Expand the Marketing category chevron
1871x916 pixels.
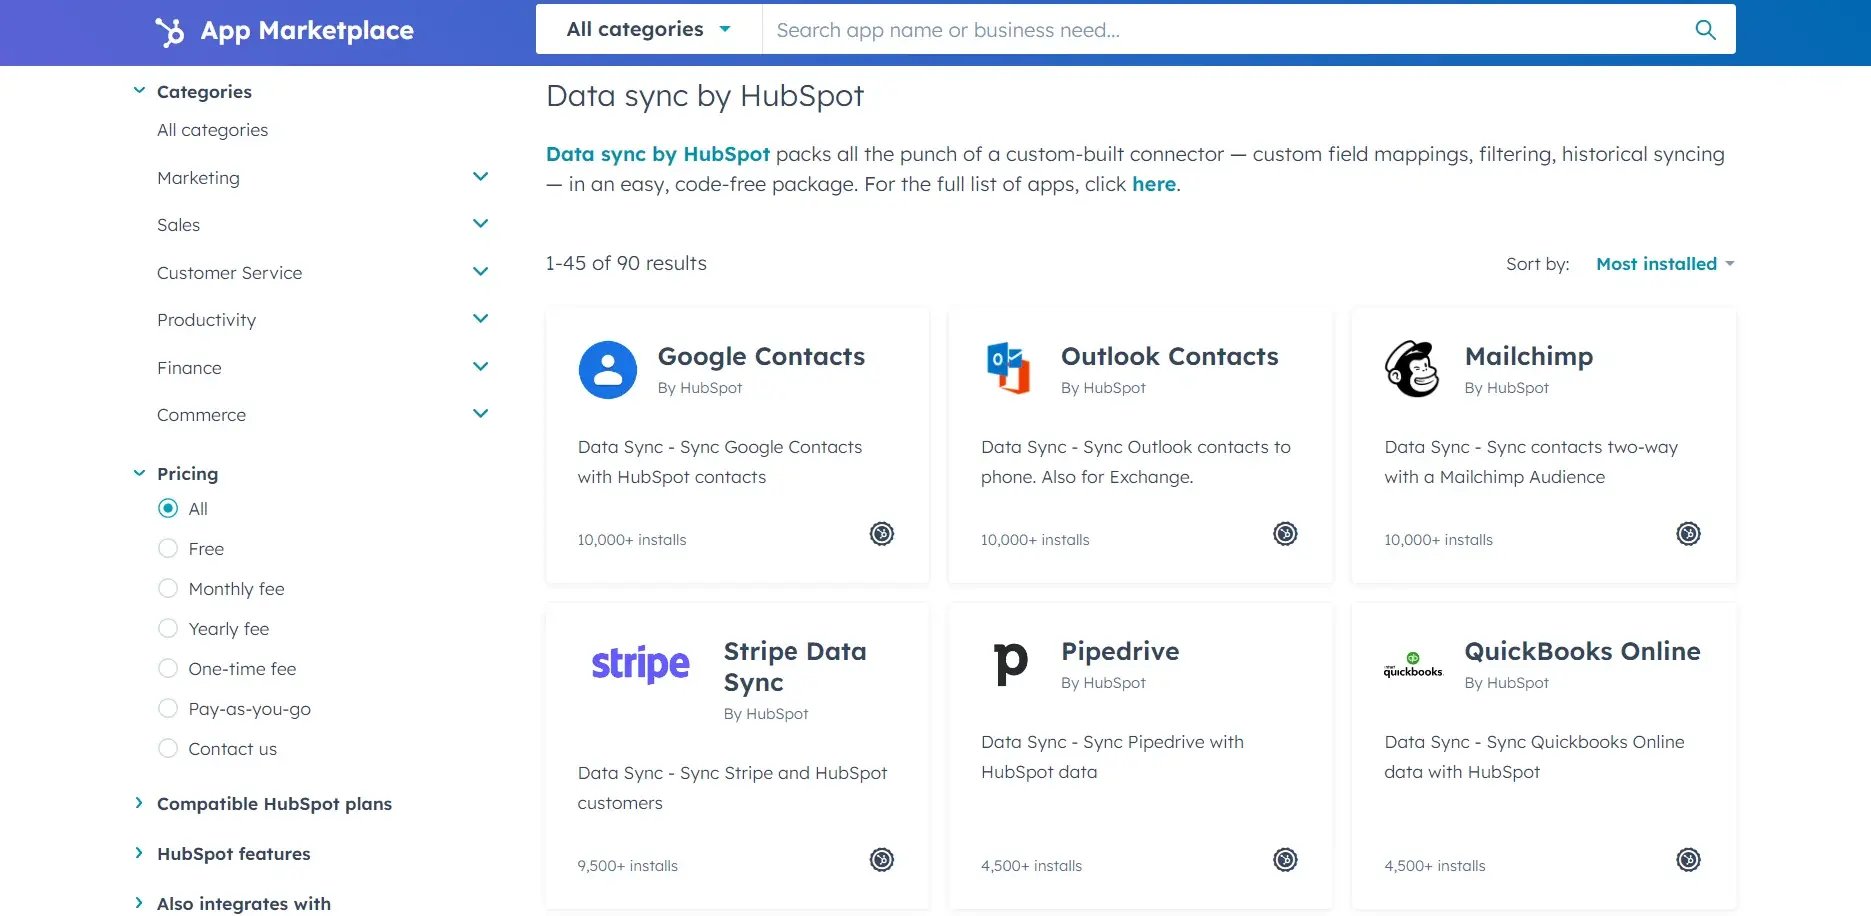click(x=480, y=177)
